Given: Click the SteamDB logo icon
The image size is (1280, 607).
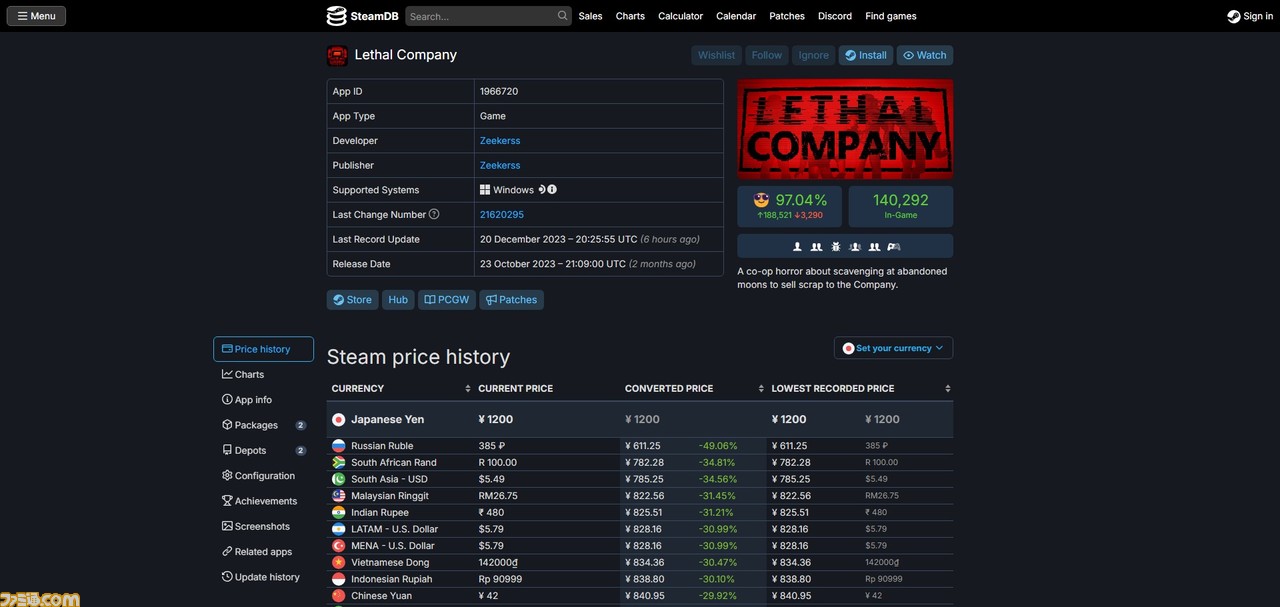Looking at the screenshot, I should (x=336, y=16).
